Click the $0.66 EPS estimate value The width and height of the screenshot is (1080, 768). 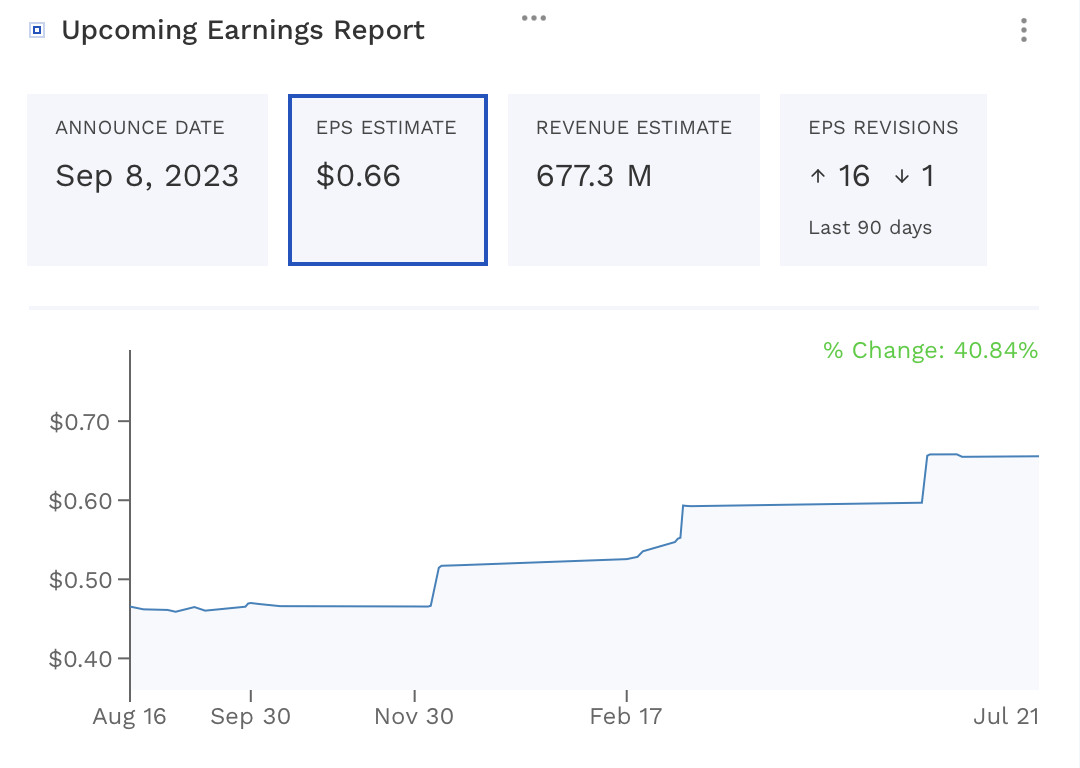point(358,177)
